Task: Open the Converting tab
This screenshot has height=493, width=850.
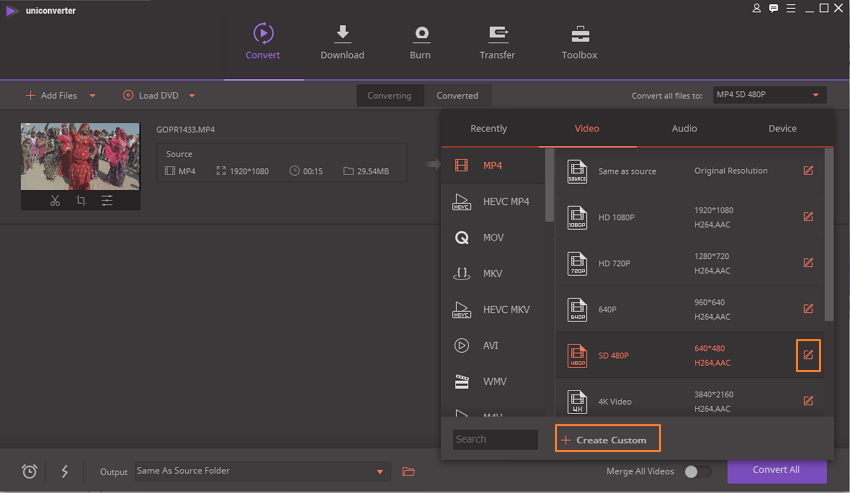Action: (x=389, y=95)
